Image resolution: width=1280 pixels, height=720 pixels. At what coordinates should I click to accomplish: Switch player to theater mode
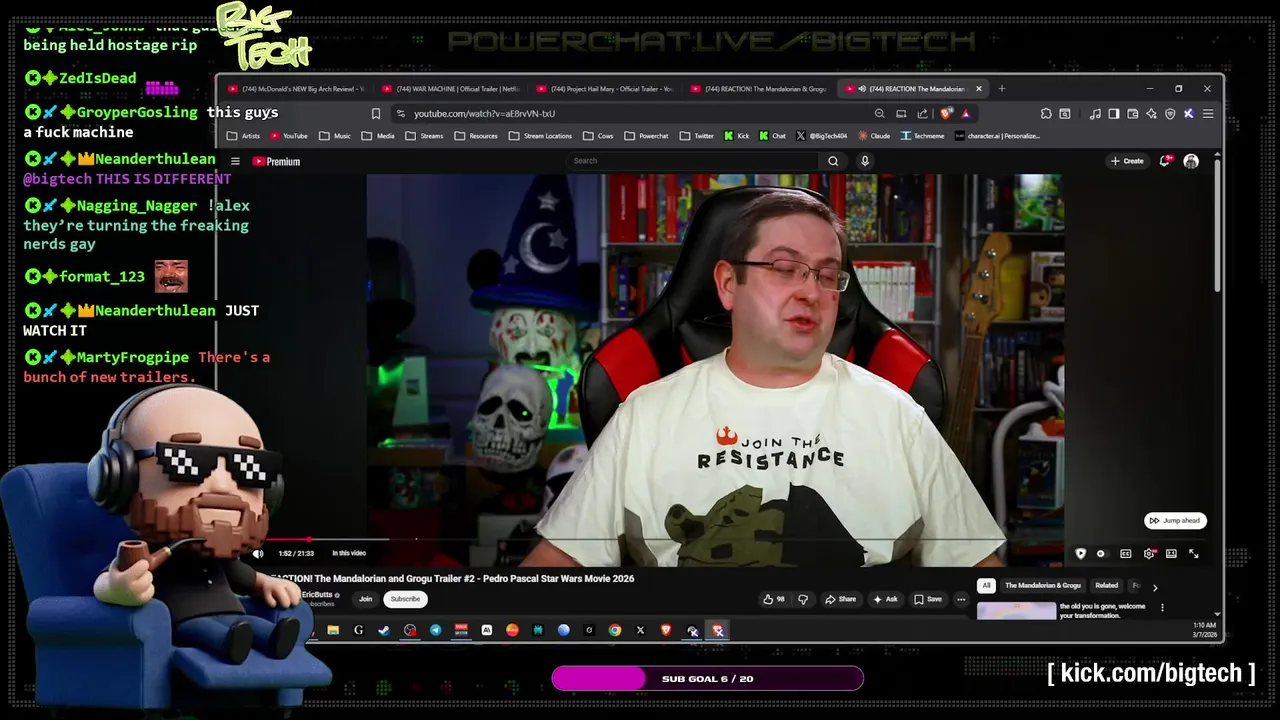[x=1171, y=553]
